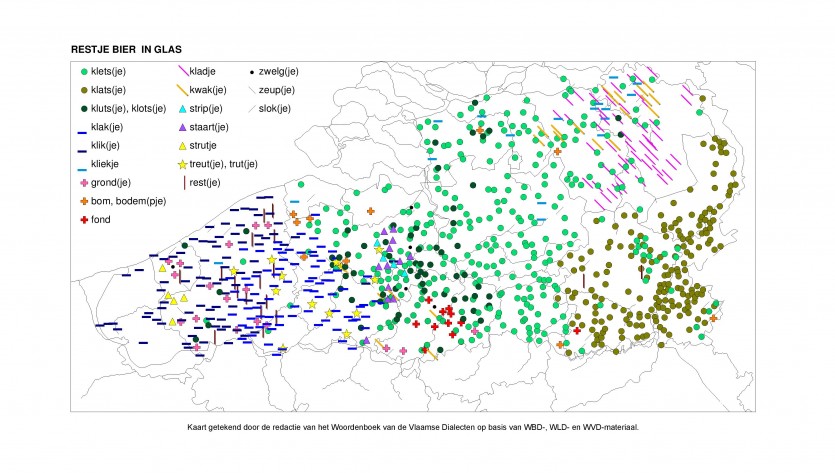Click the thin gray backslash beside zeup(je)

[x=252, y=90]
